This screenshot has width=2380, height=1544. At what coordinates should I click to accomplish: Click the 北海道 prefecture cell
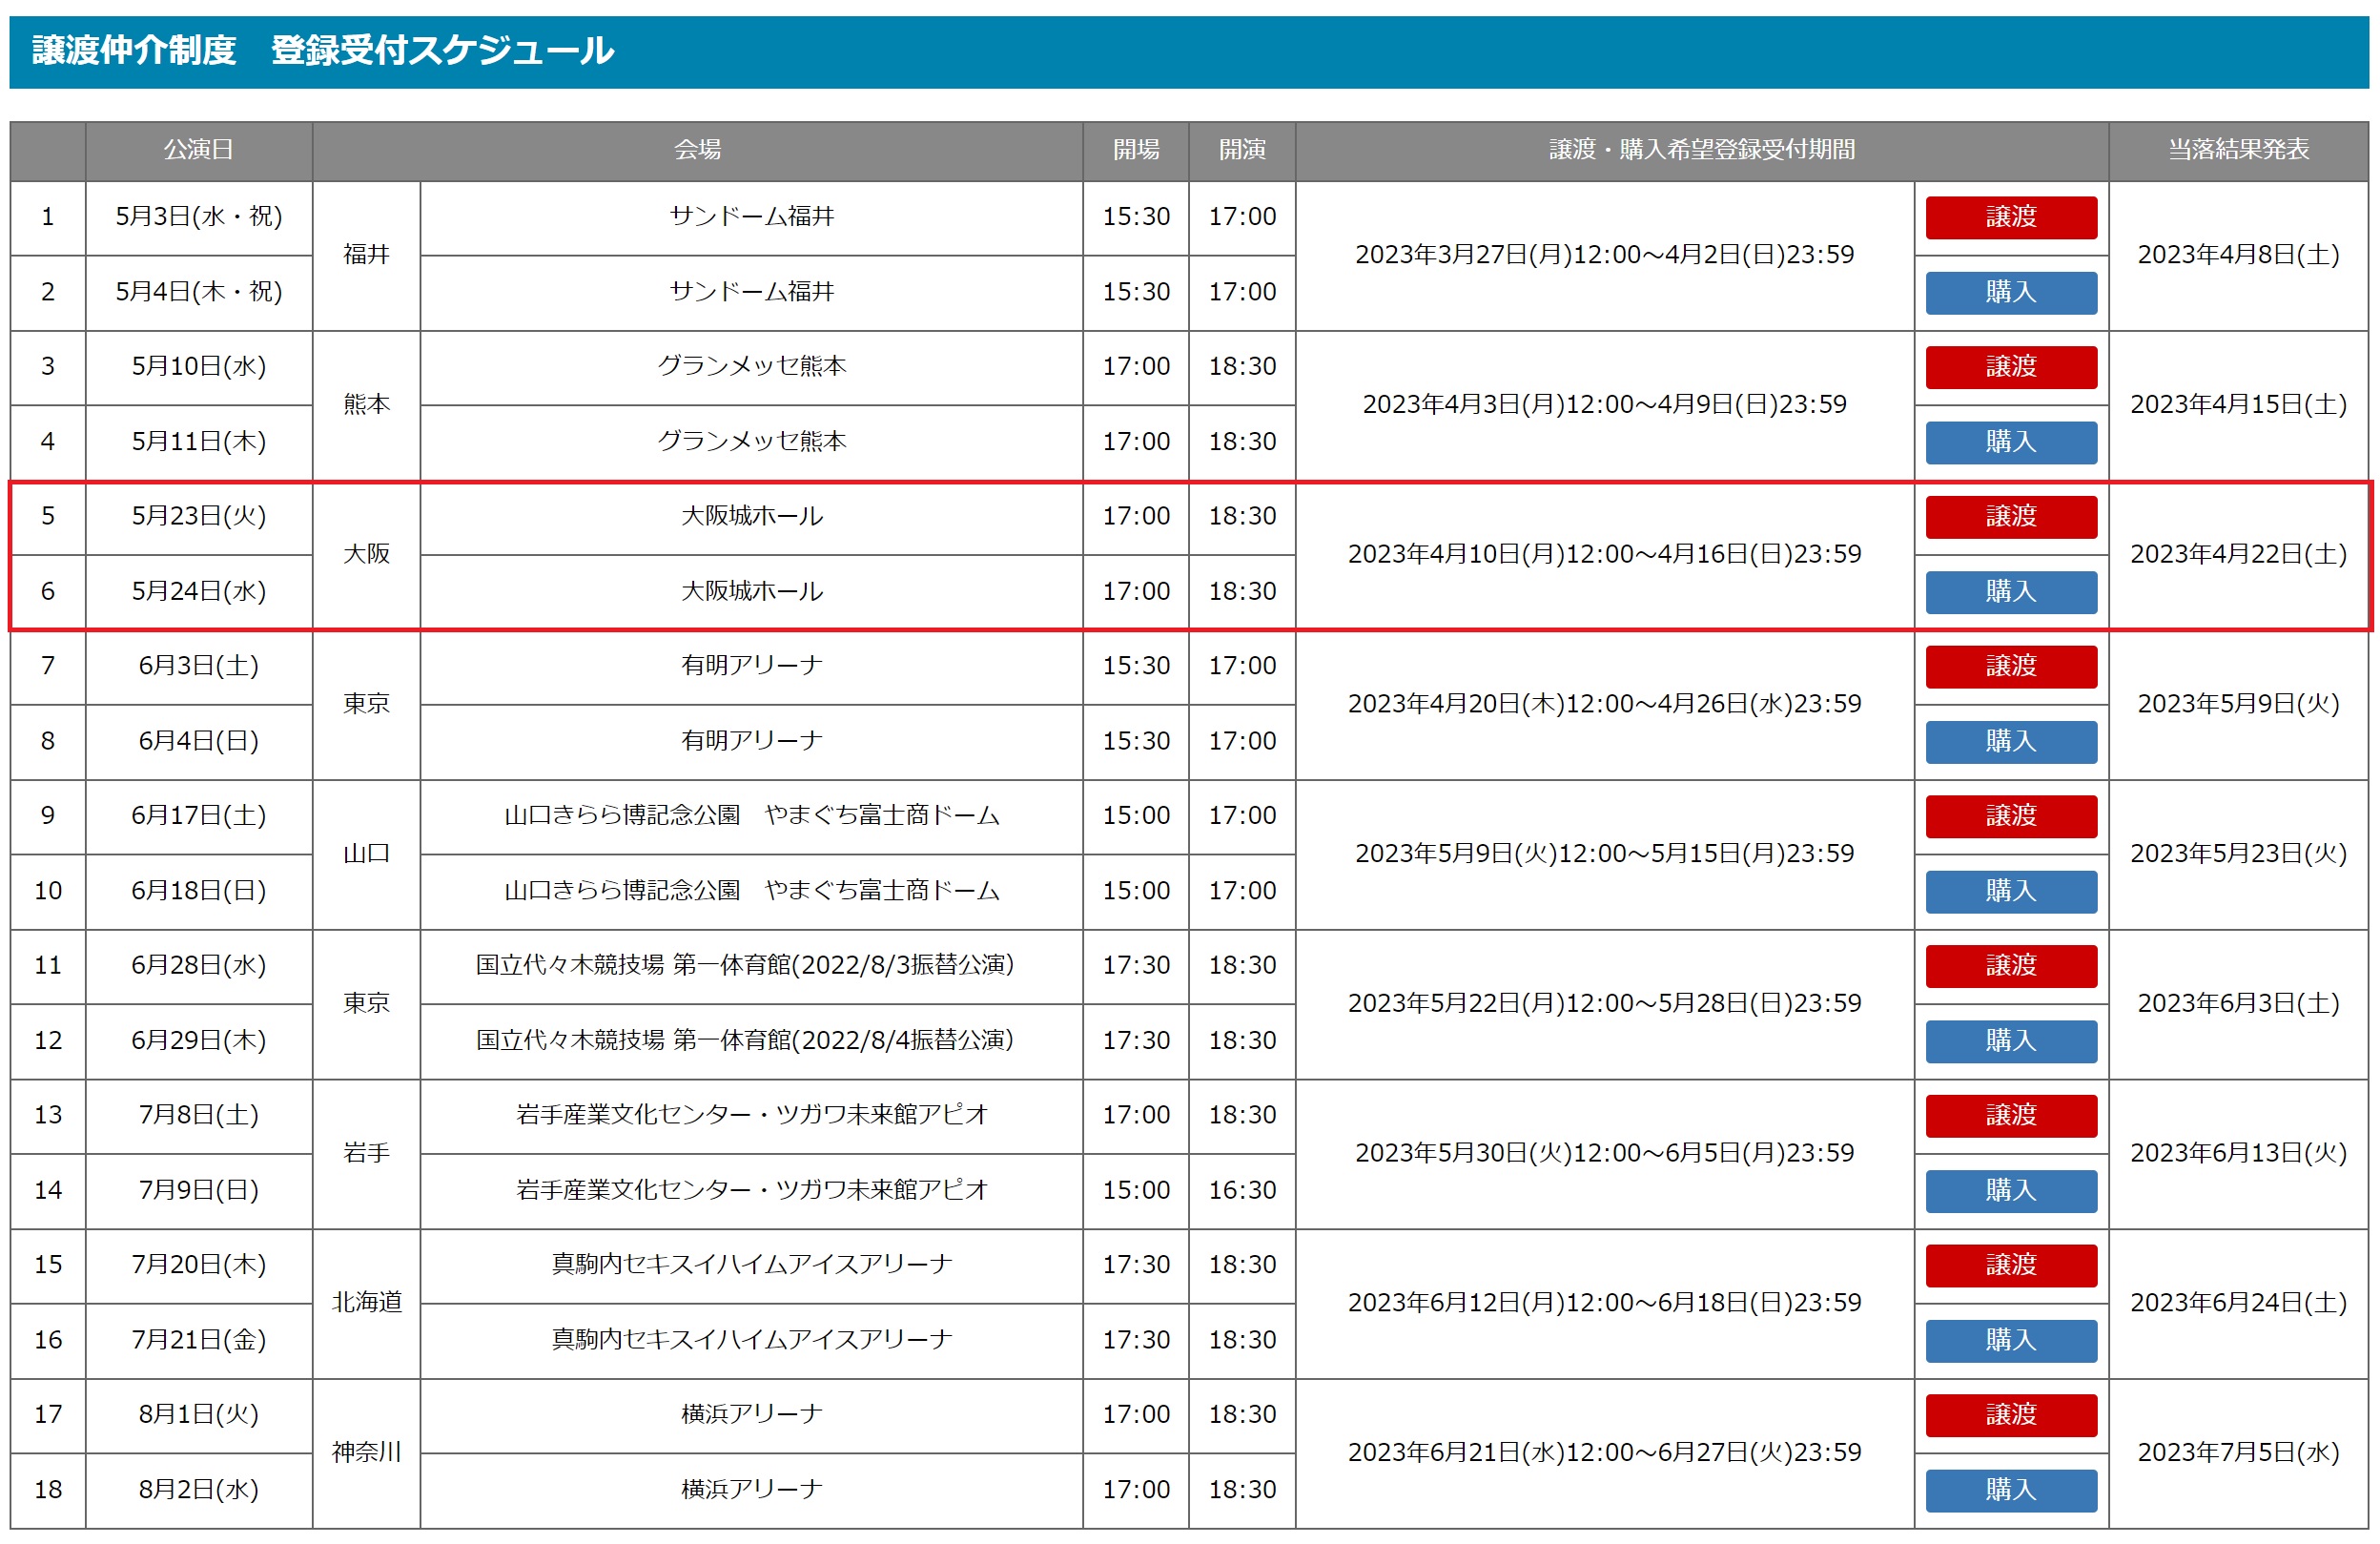pos(366,1303)
